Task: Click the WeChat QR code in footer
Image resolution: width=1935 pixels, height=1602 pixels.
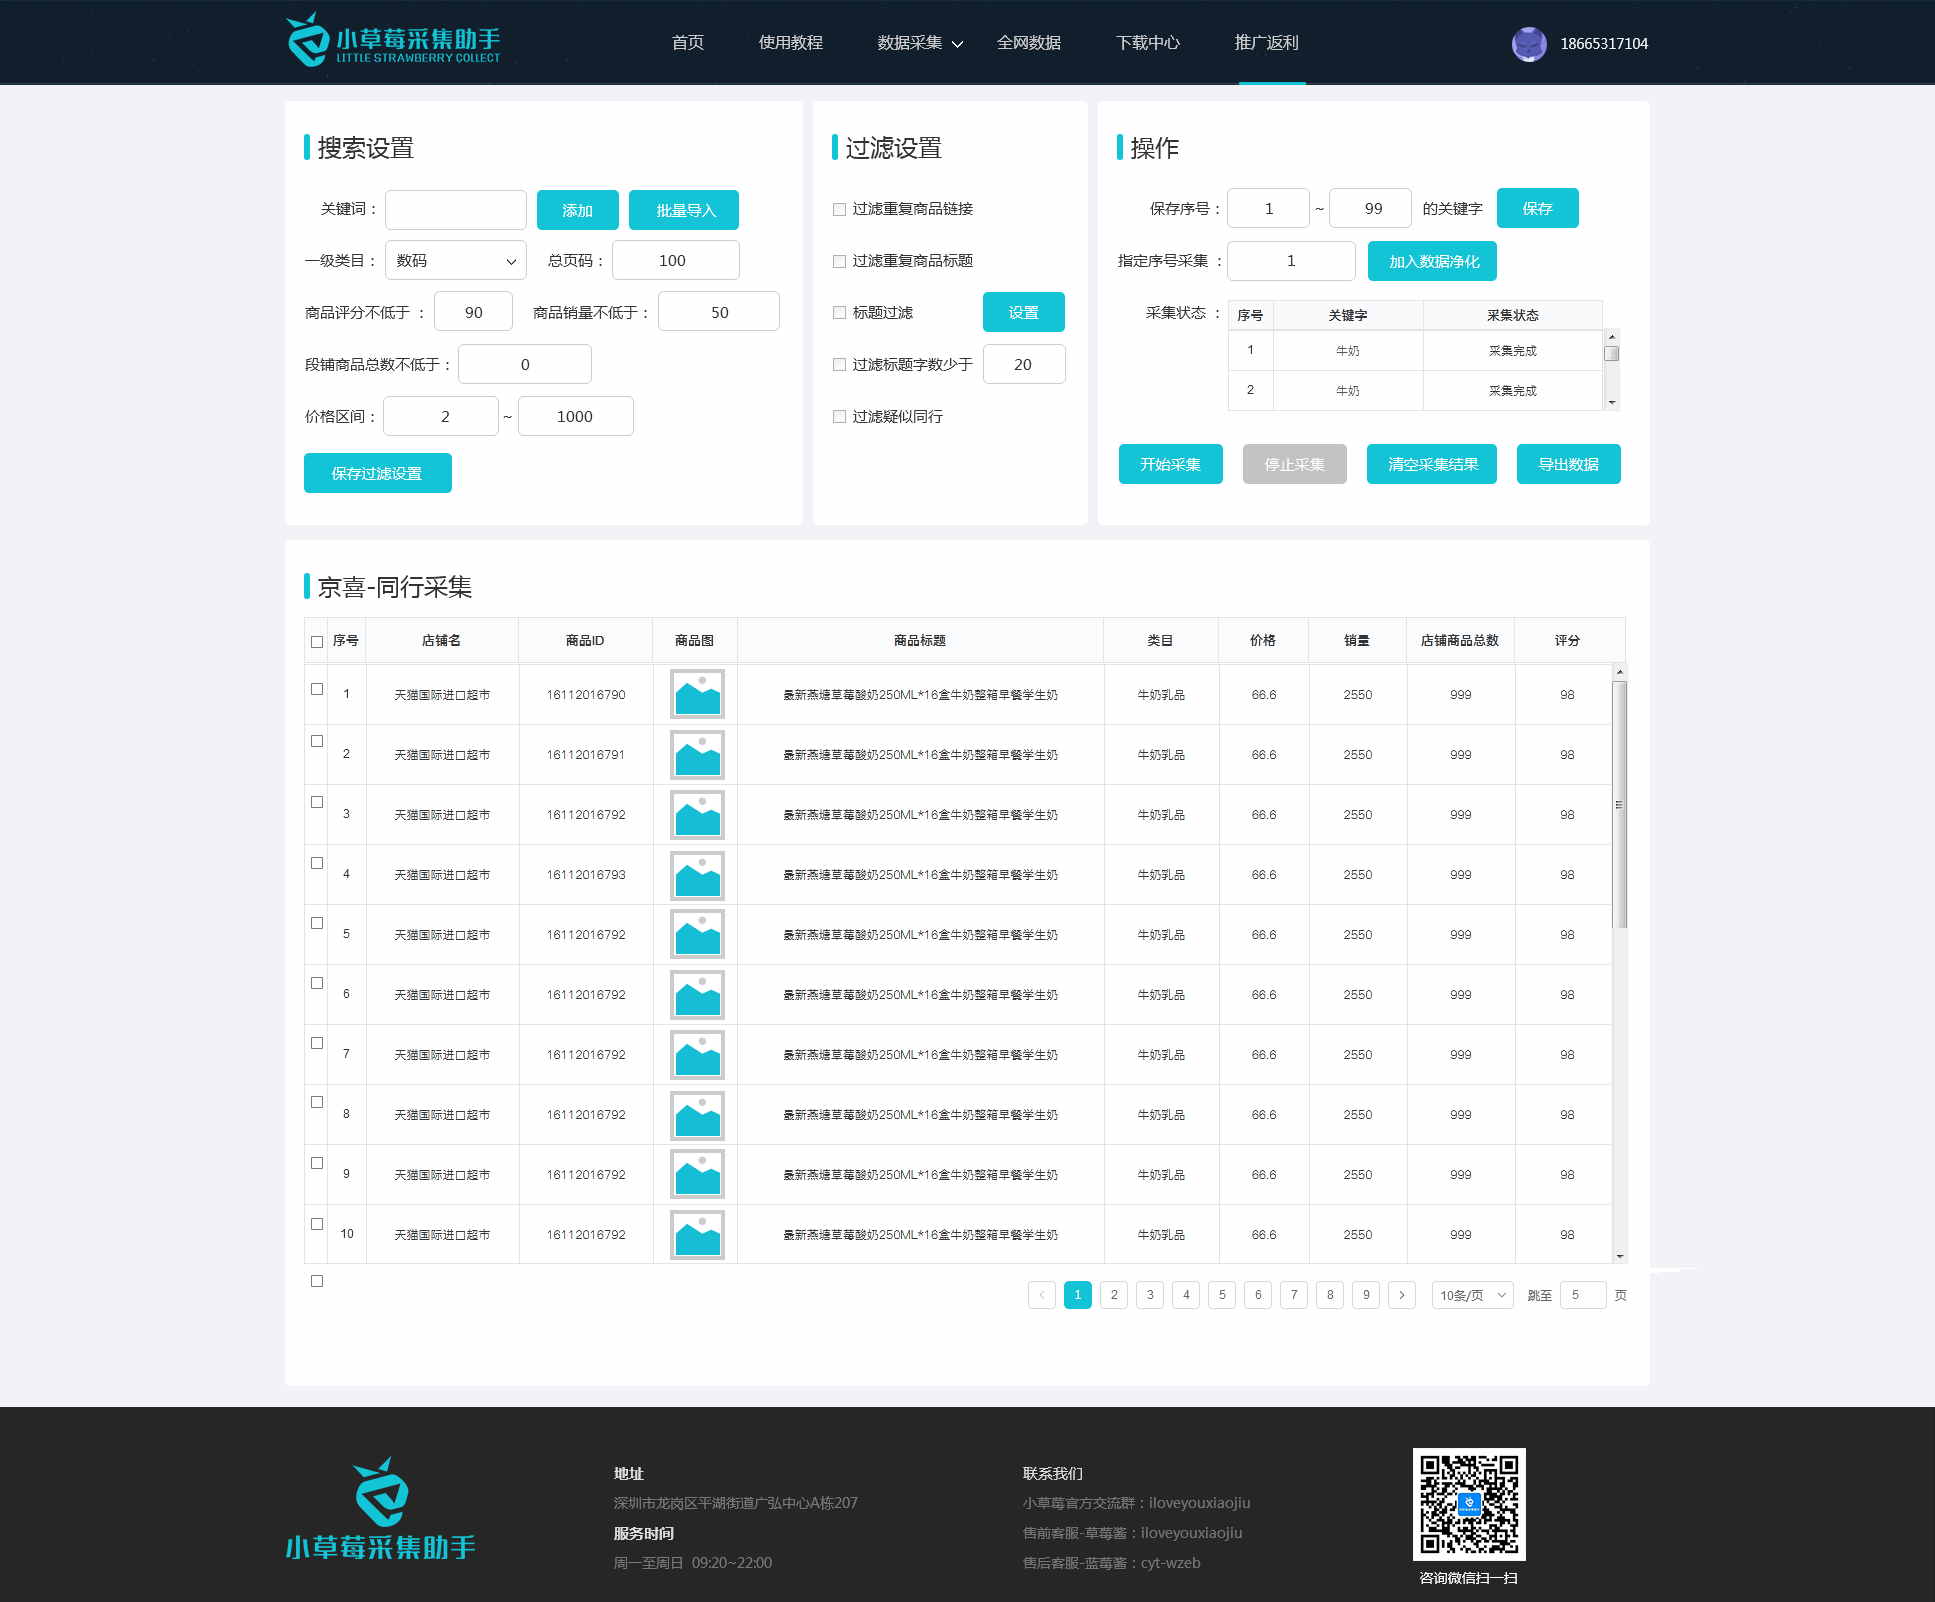Action: tap(1468, 1503)
